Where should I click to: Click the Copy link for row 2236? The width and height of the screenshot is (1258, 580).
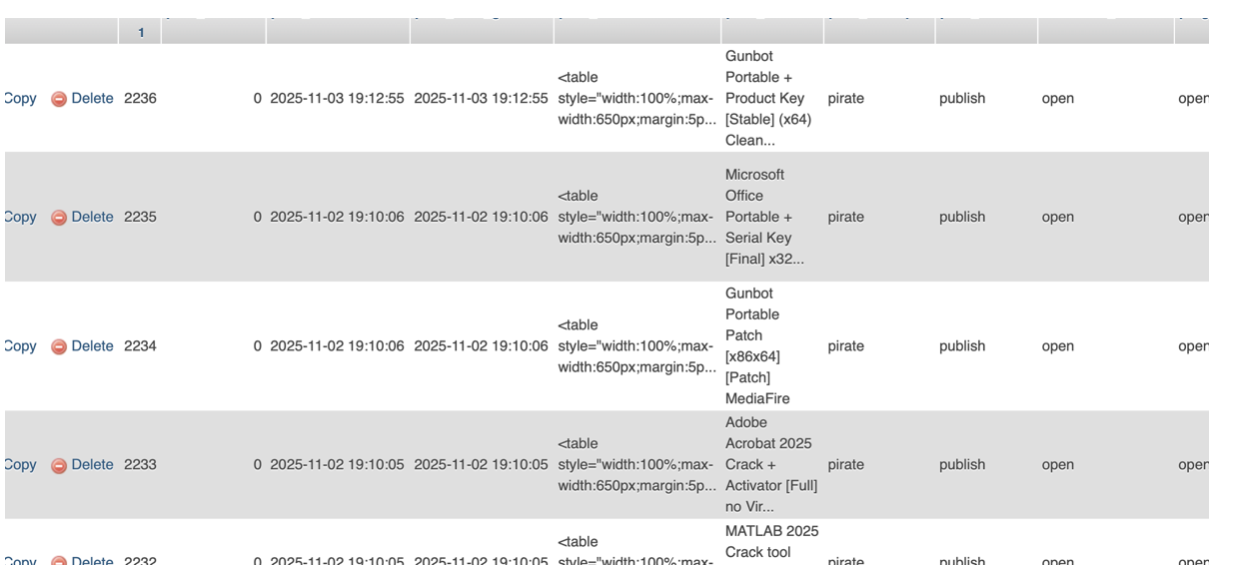point(21,99)
